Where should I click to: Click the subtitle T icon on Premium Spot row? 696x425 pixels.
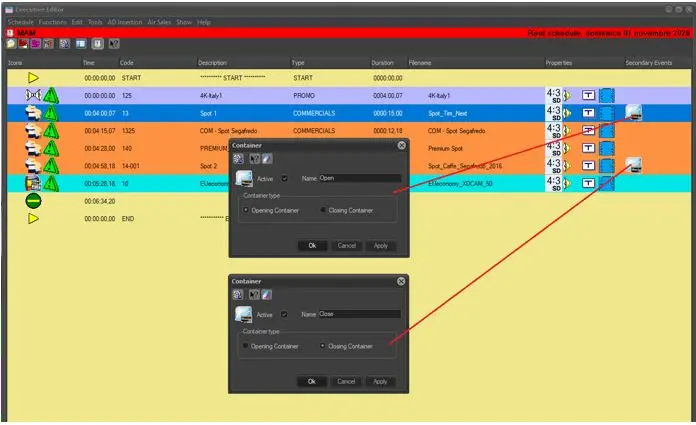tap(589, 148)
